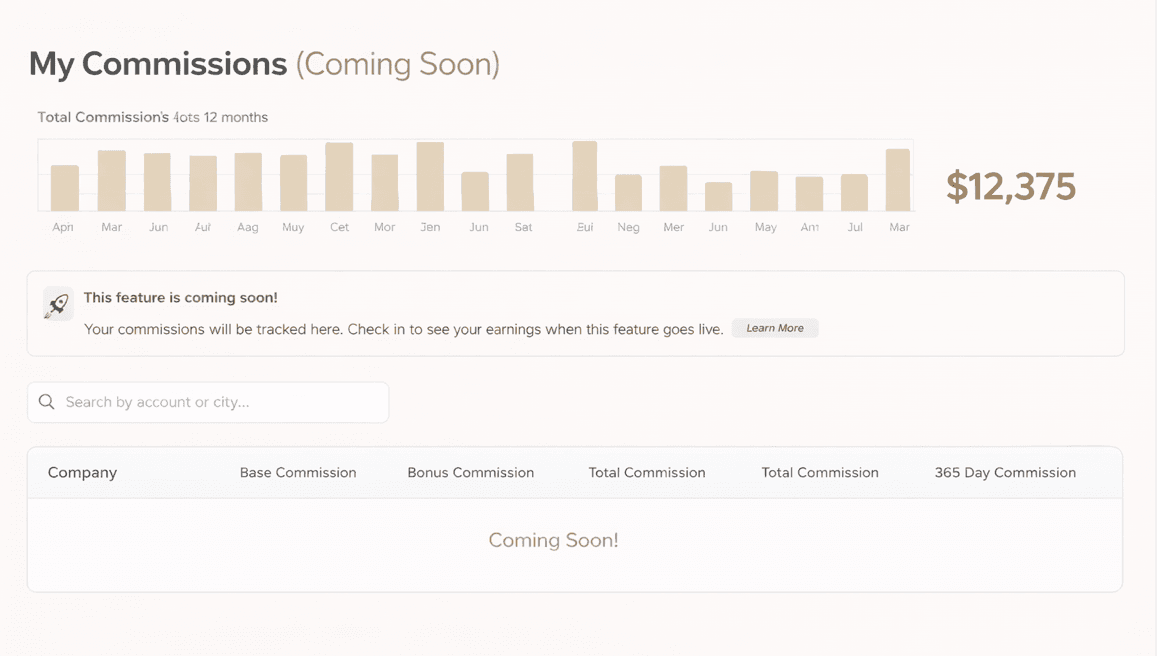Pick the chart bar labeled Neg
The width and height of the screenshot is (1157, 656).
point(628,193)
